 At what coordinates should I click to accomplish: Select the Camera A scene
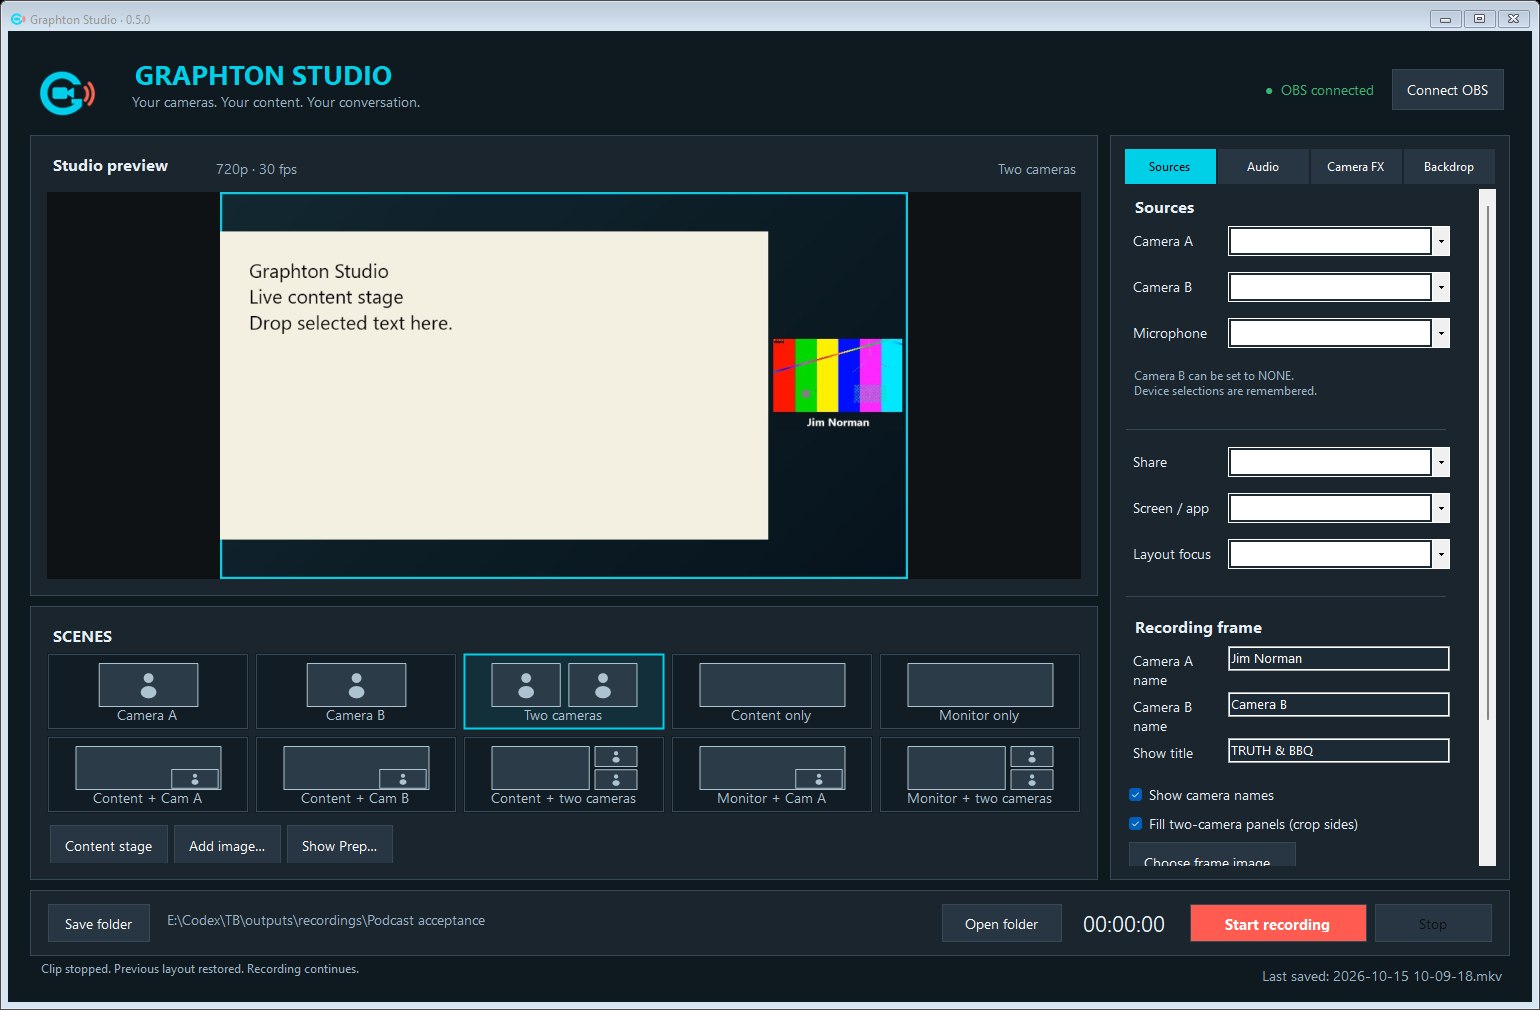tap(148, 691)
